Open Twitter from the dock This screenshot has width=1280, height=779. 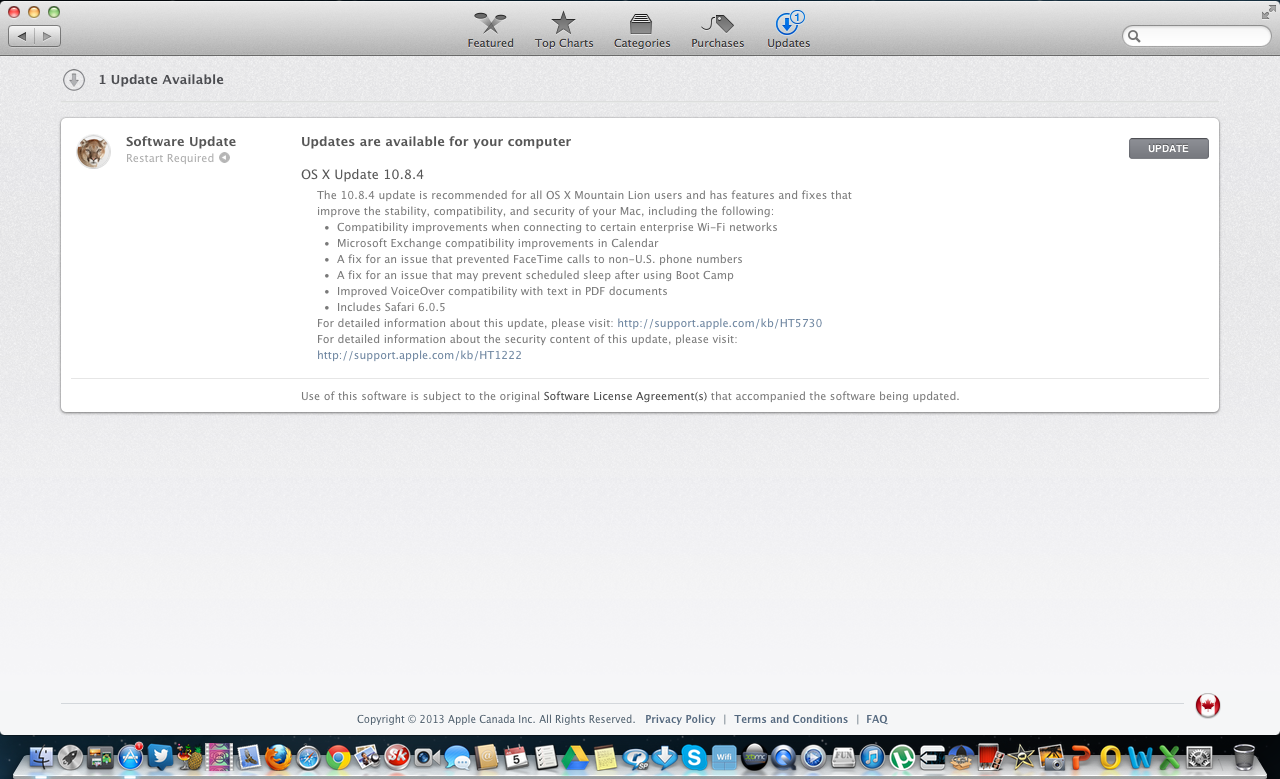pyautogui.click(x=160, y=757)
